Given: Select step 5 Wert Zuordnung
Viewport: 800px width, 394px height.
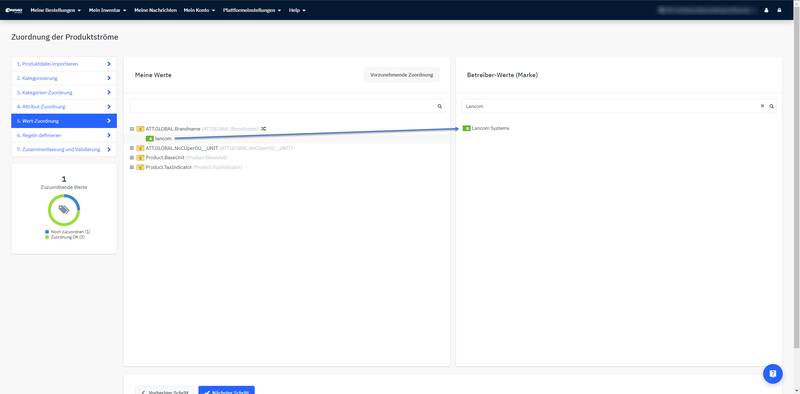Looking at the screenshot, I should tap(64, 121).
